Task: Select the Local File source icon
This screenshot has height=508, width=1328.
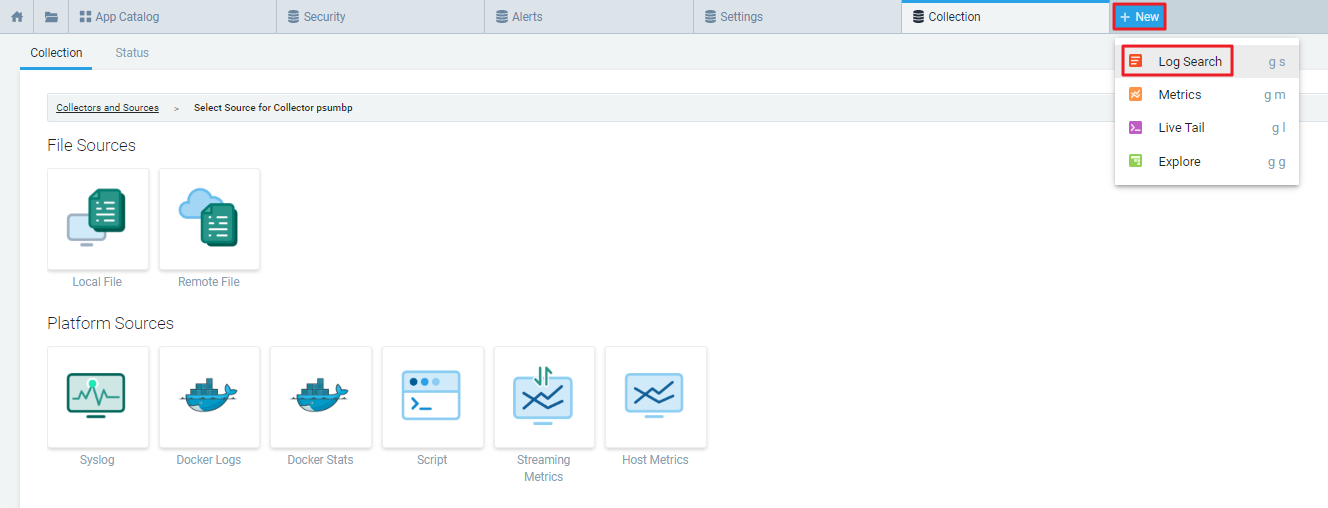Action: [98, 219]
